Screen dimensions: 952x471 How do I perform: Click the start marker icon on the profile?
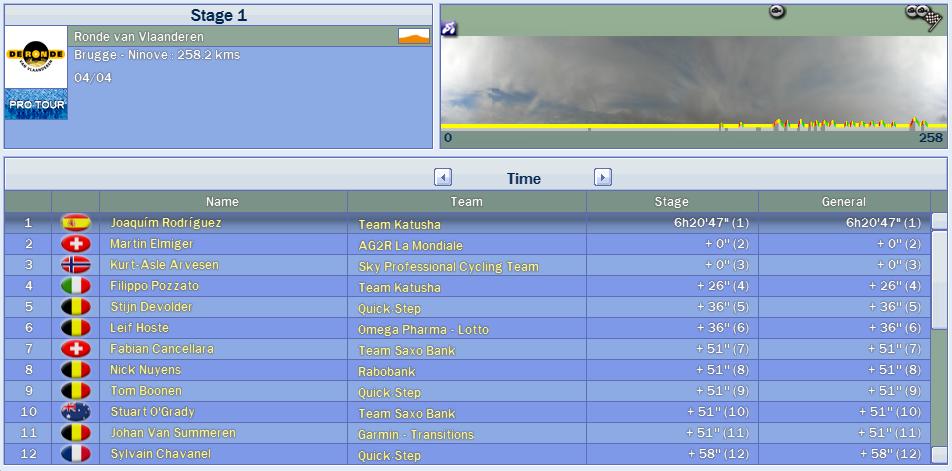point(449,28)
